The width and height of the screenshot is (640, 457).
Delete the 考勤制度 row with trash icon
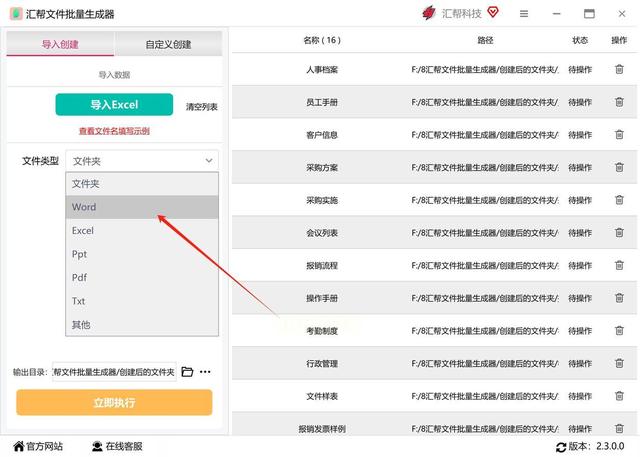coord(619,331)
